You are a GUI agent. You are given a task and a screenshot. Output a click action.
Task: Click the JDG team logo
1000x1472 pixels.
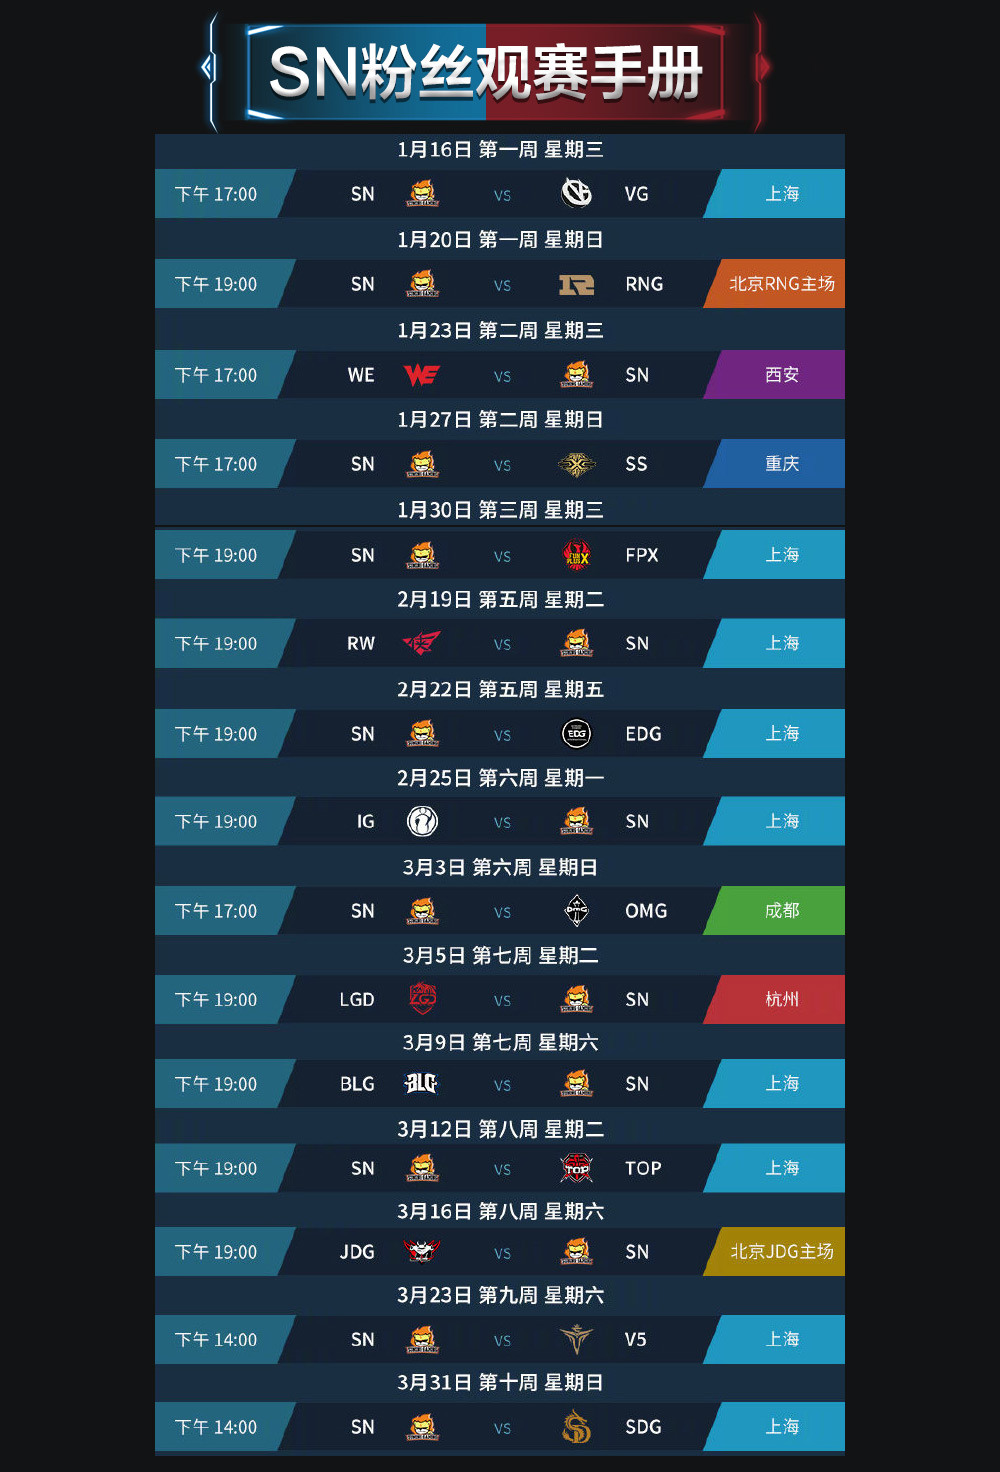(422, 1251)
